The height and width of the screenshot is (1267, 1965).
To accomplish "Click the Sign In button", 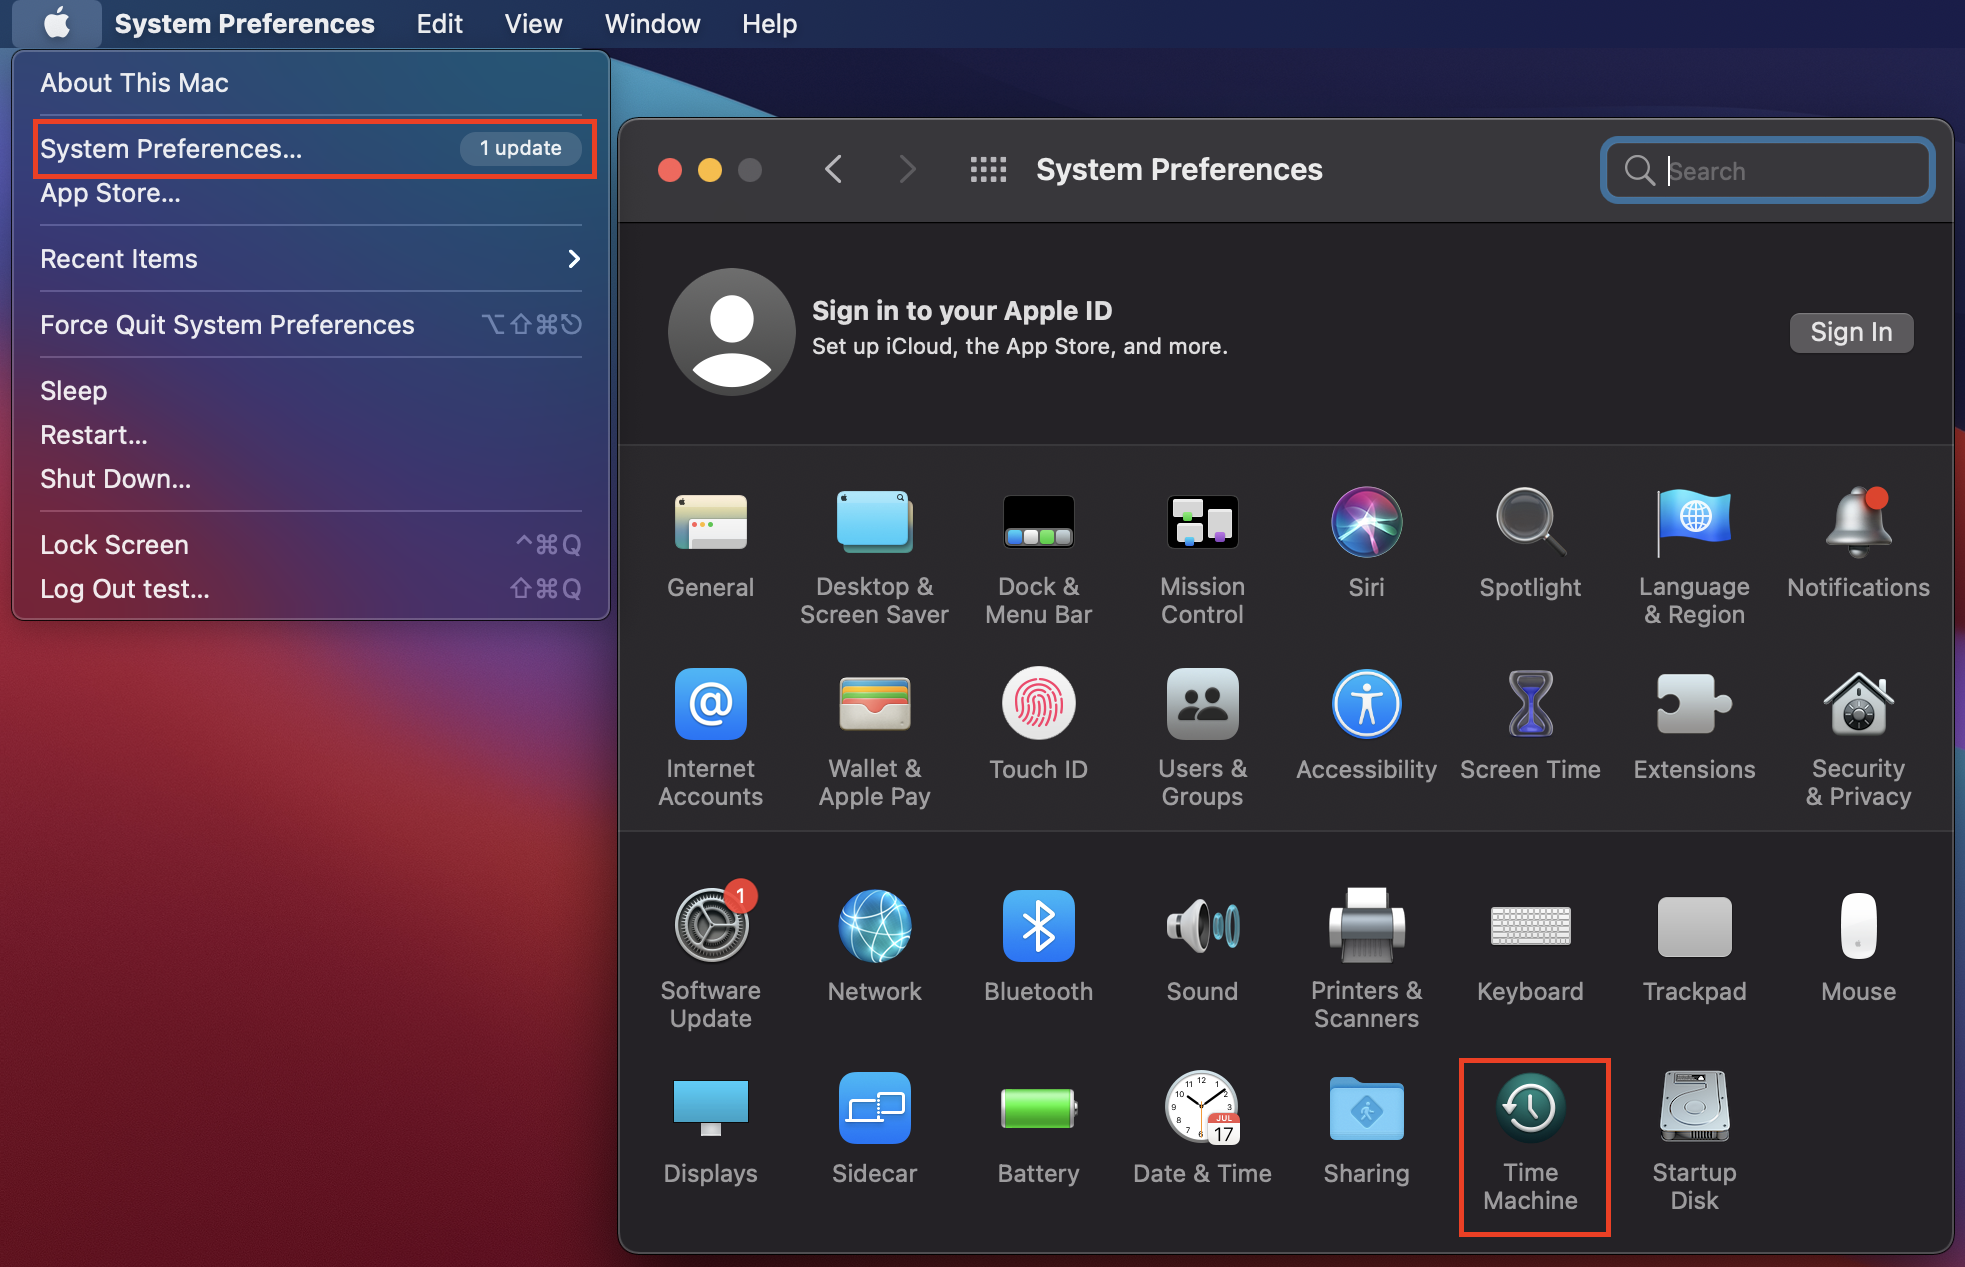I will [1850, 332].
